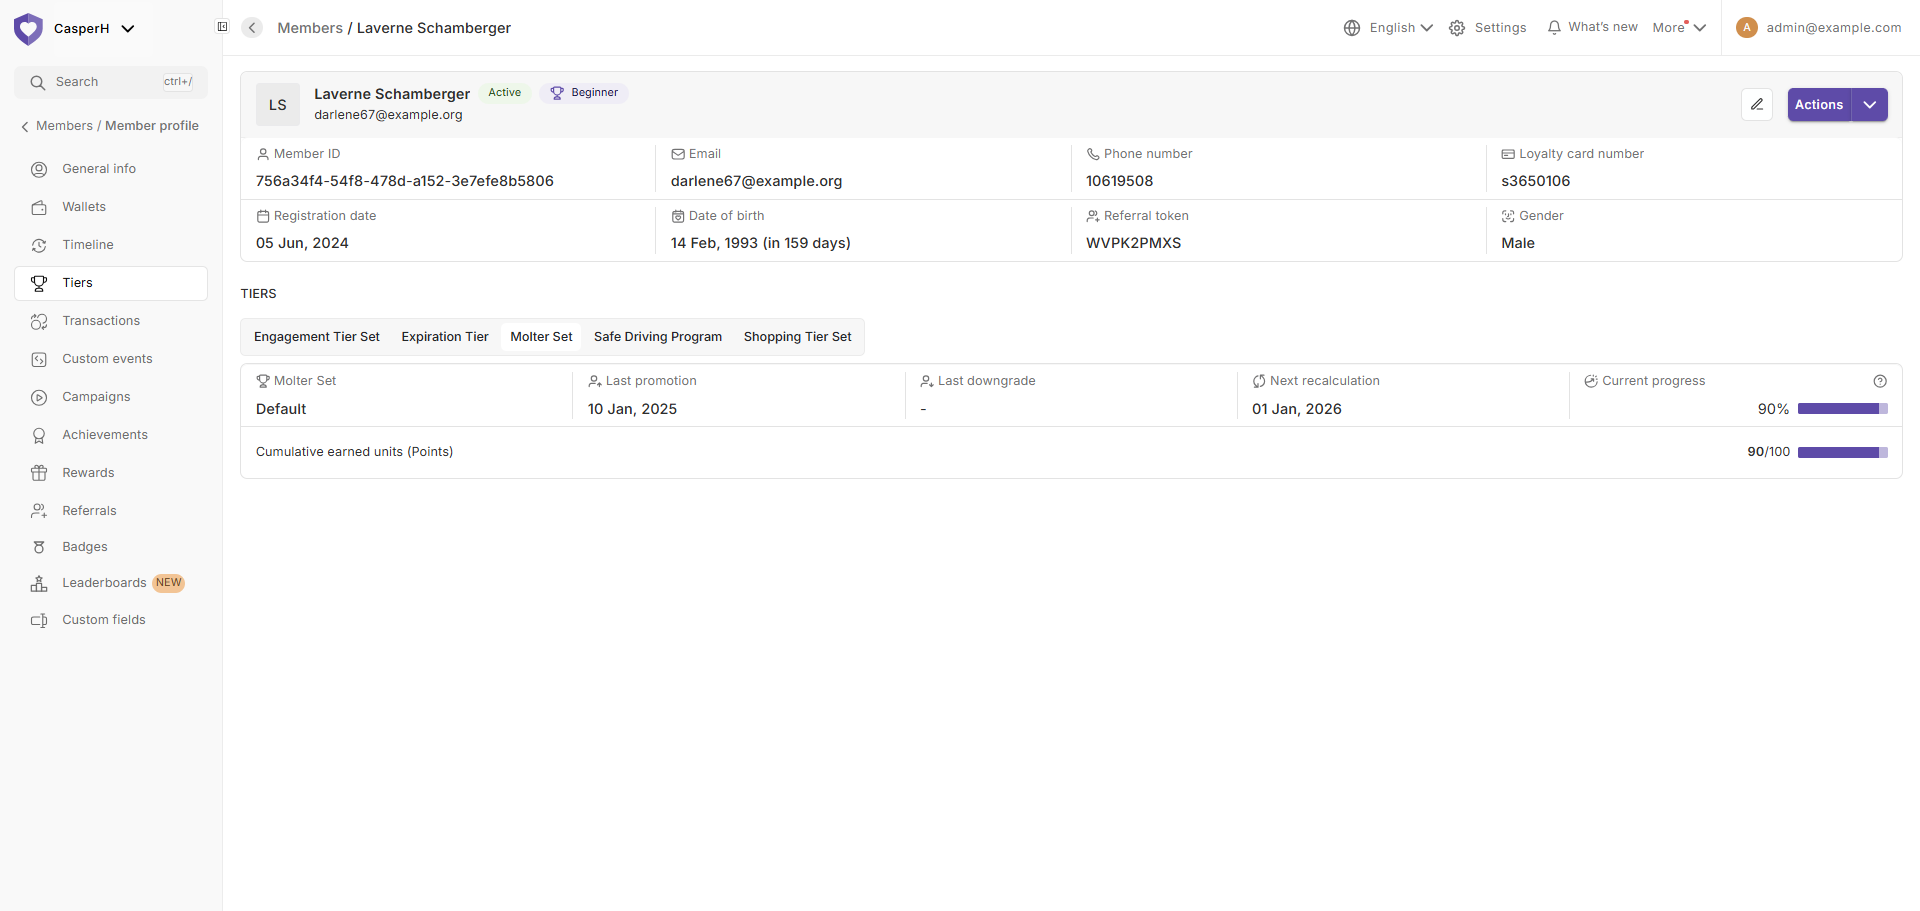Click the Members breadcrumb link
This screenshot has height=911, width=1920.
pyautogui.click(x=310, y=28)
